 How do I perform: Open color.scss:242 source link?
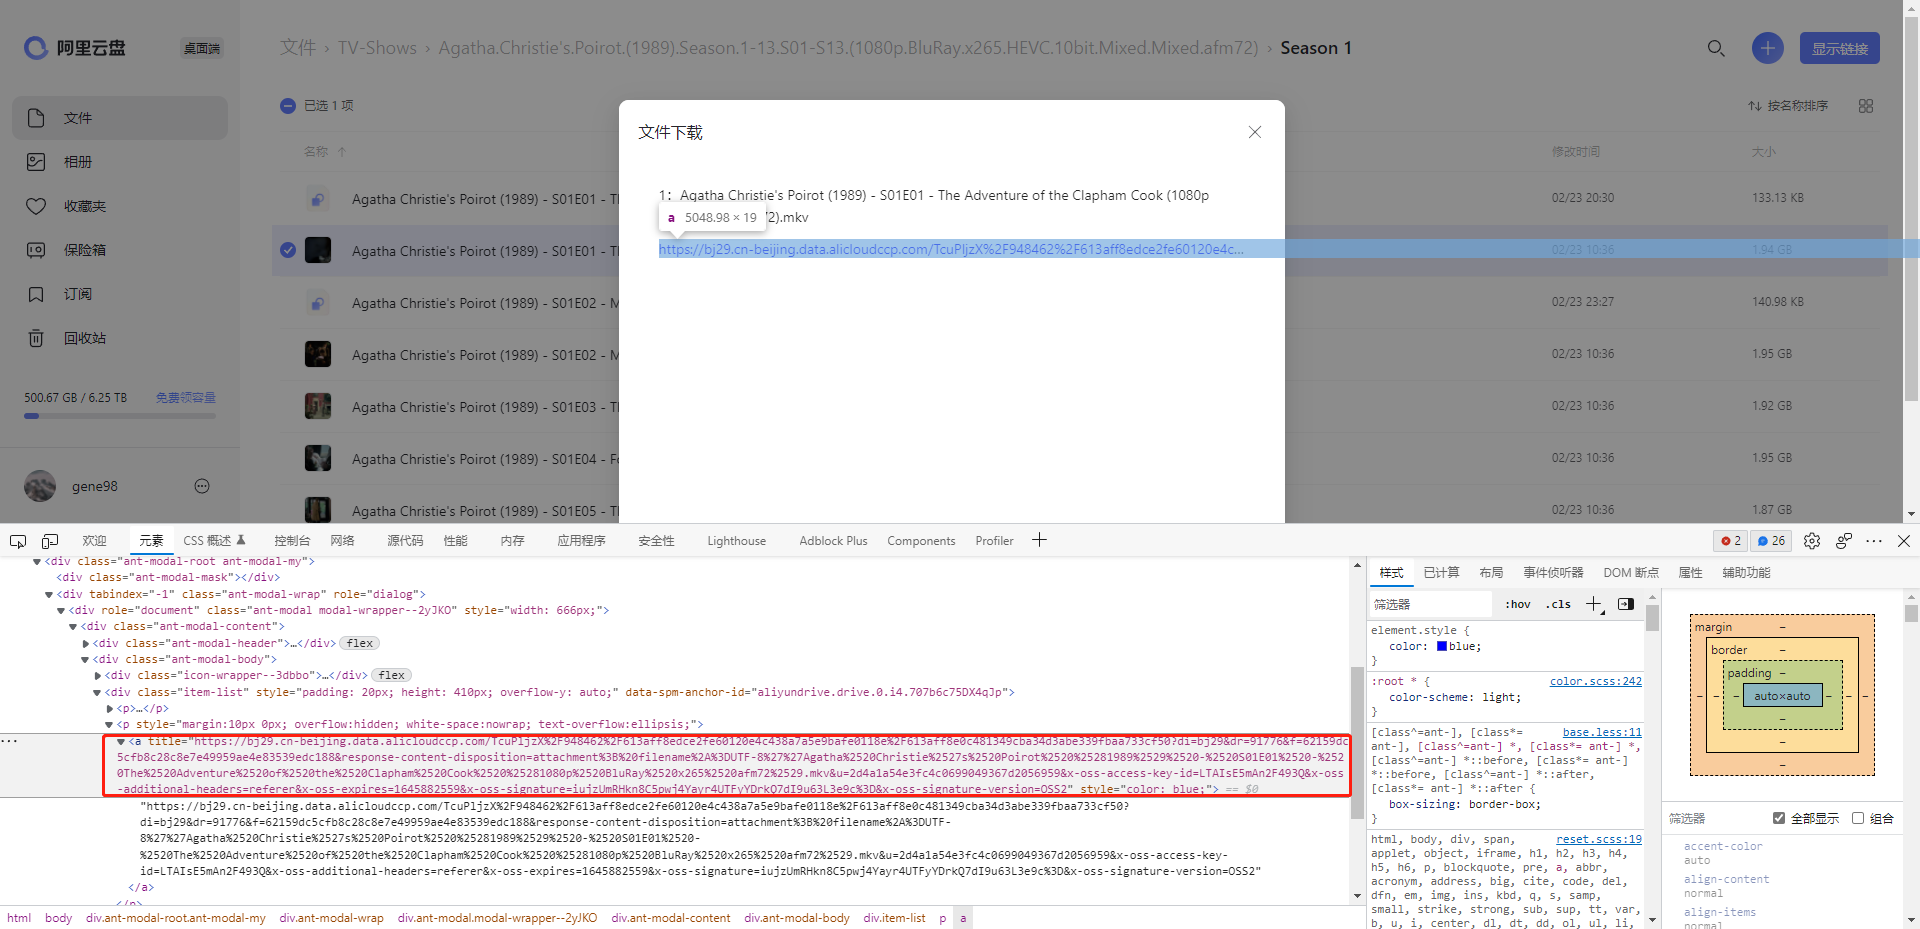pyautogui.click(x=1595, y=682)
